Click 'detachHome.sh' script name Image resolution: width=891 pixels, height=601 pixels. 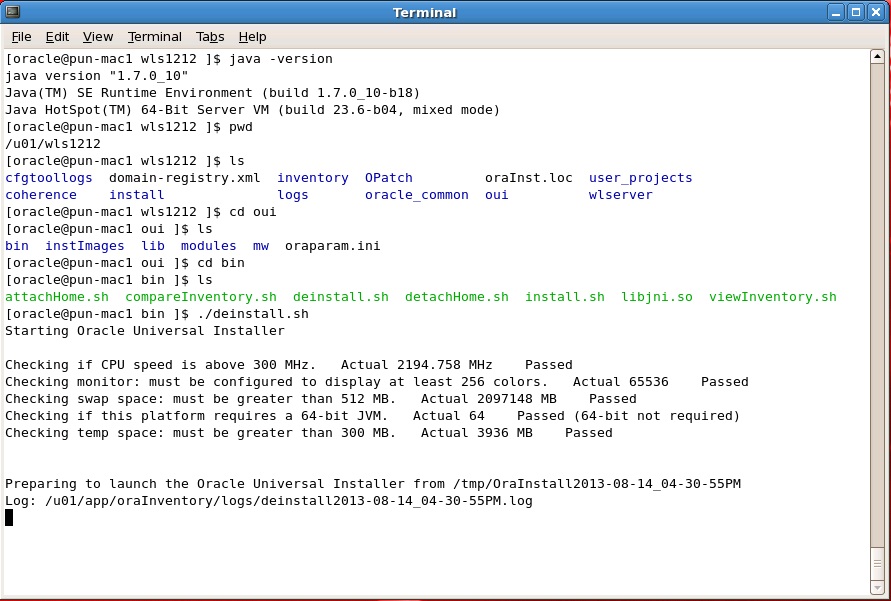click(457, 297)
